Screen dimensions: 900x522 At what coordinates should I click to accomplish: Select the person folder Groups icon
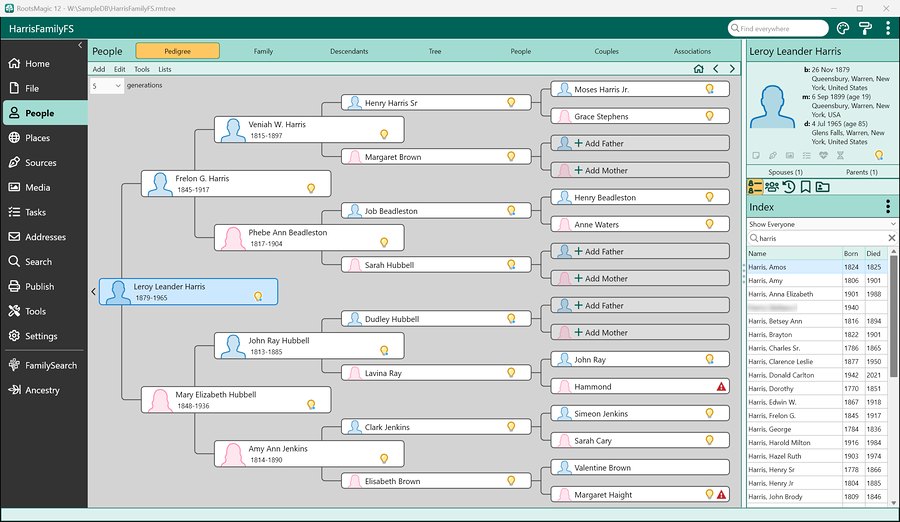pos(823,187)
